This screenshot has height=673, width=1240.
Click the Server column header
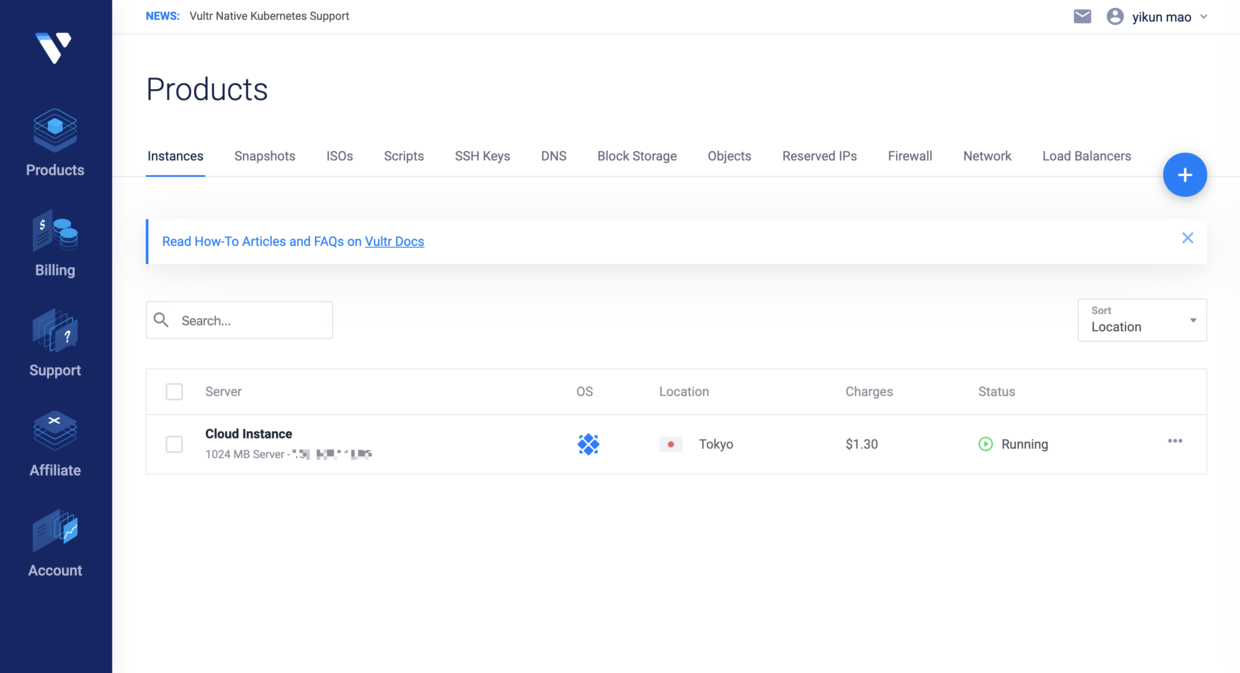click(223, 391)
